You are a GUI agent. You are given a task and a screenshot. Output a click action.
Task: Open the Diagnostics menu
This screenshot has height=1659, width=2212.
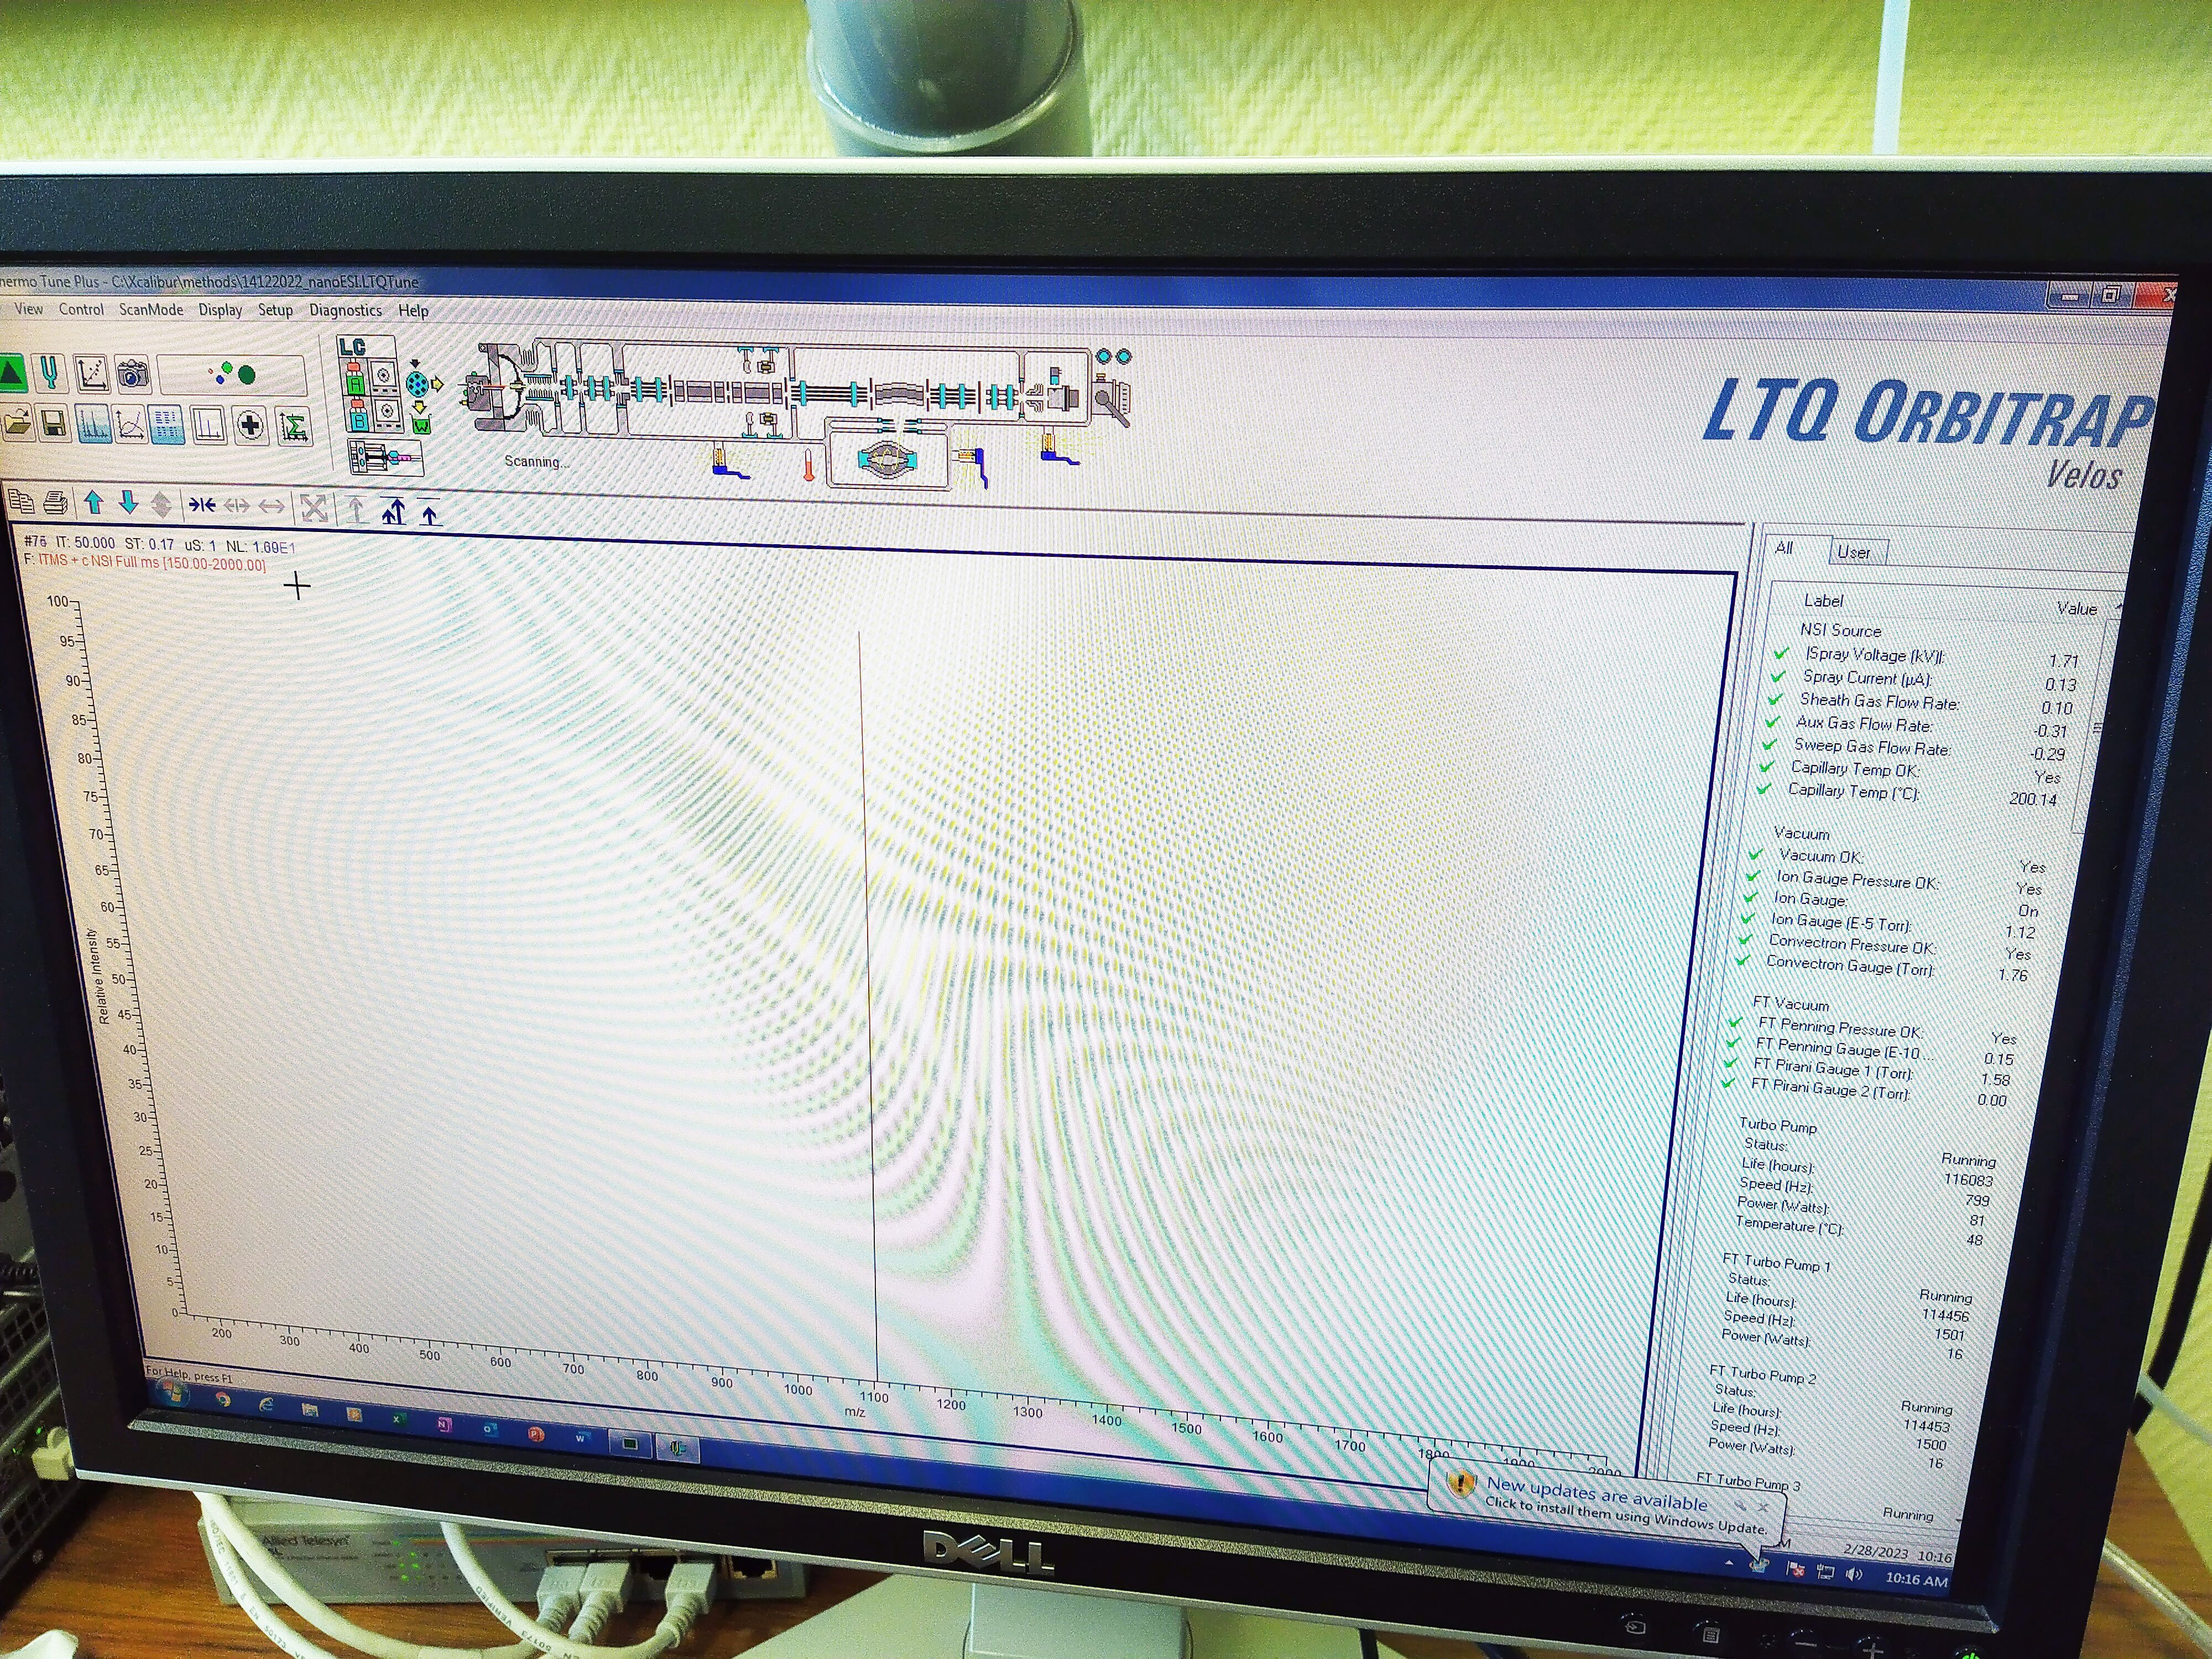(345, 311)
